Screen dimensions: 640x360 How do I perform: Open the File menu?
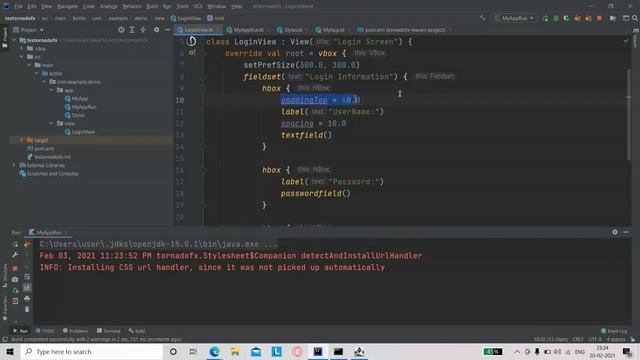click(x=18, y=7)
